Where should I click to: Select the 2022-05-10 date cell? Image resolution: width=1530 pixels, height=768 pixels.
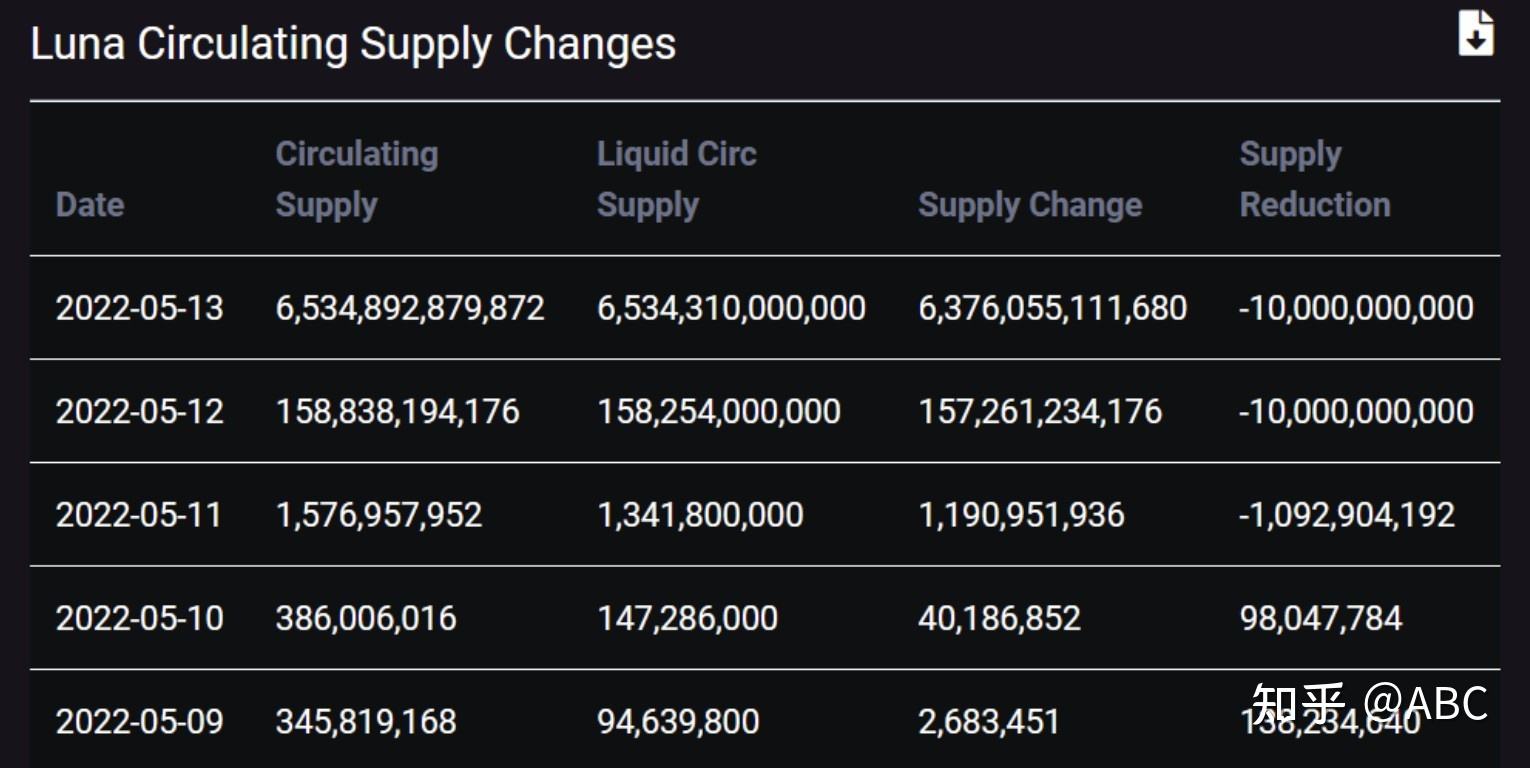[139, 618]
